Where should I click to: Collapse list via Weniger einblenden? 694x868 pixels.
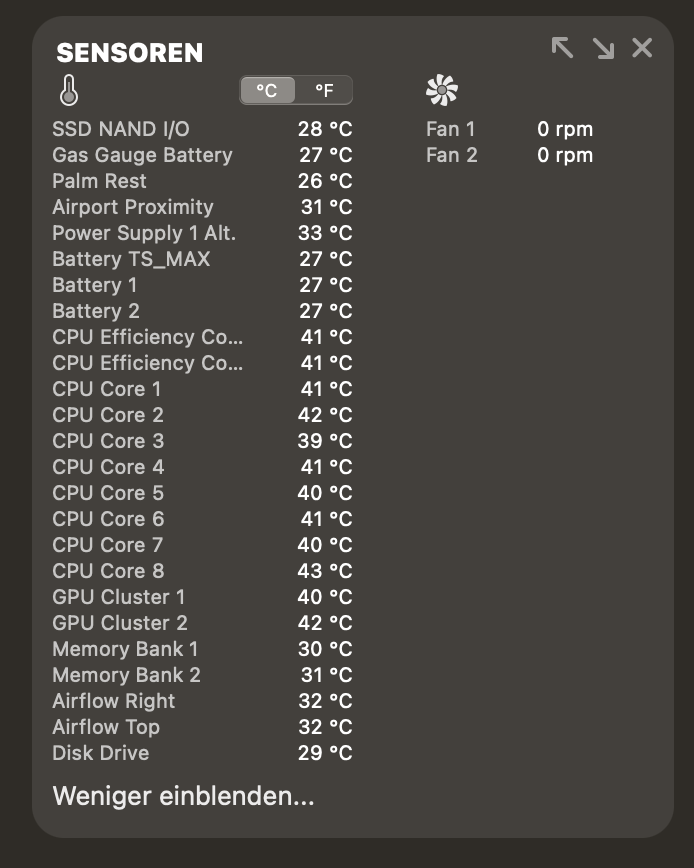[x=183, y=795]
